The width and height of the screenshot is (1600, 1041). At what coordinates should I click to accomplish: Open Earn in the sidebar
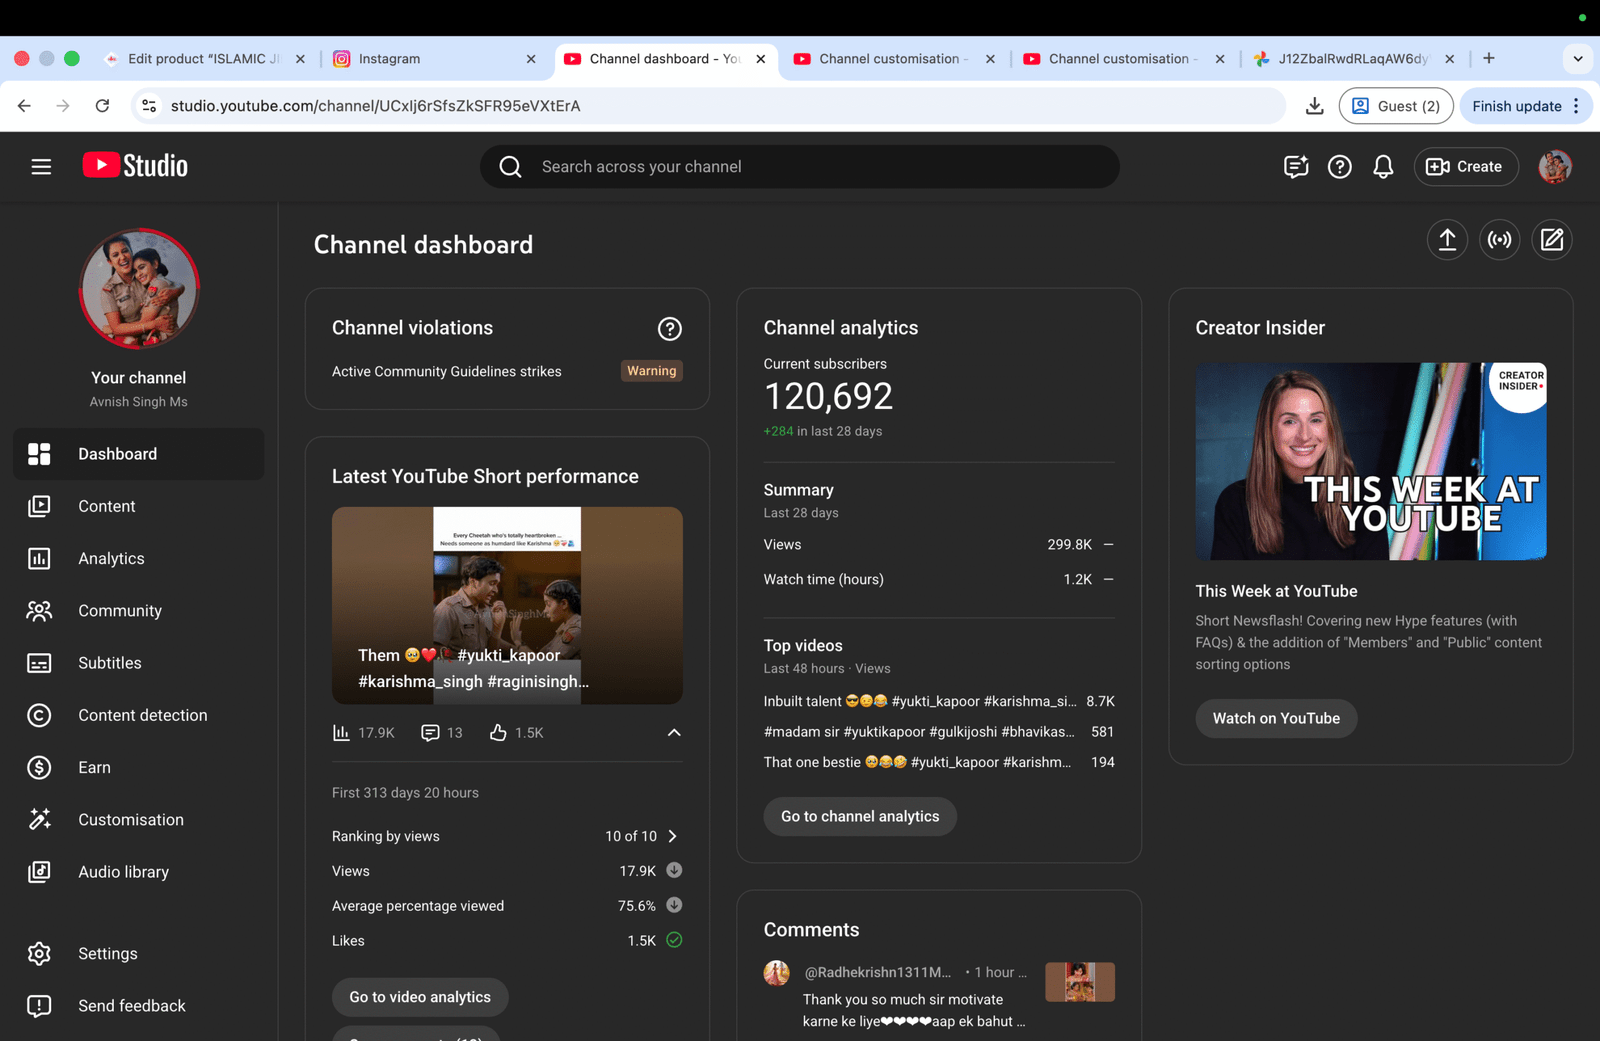pos(94,767)
